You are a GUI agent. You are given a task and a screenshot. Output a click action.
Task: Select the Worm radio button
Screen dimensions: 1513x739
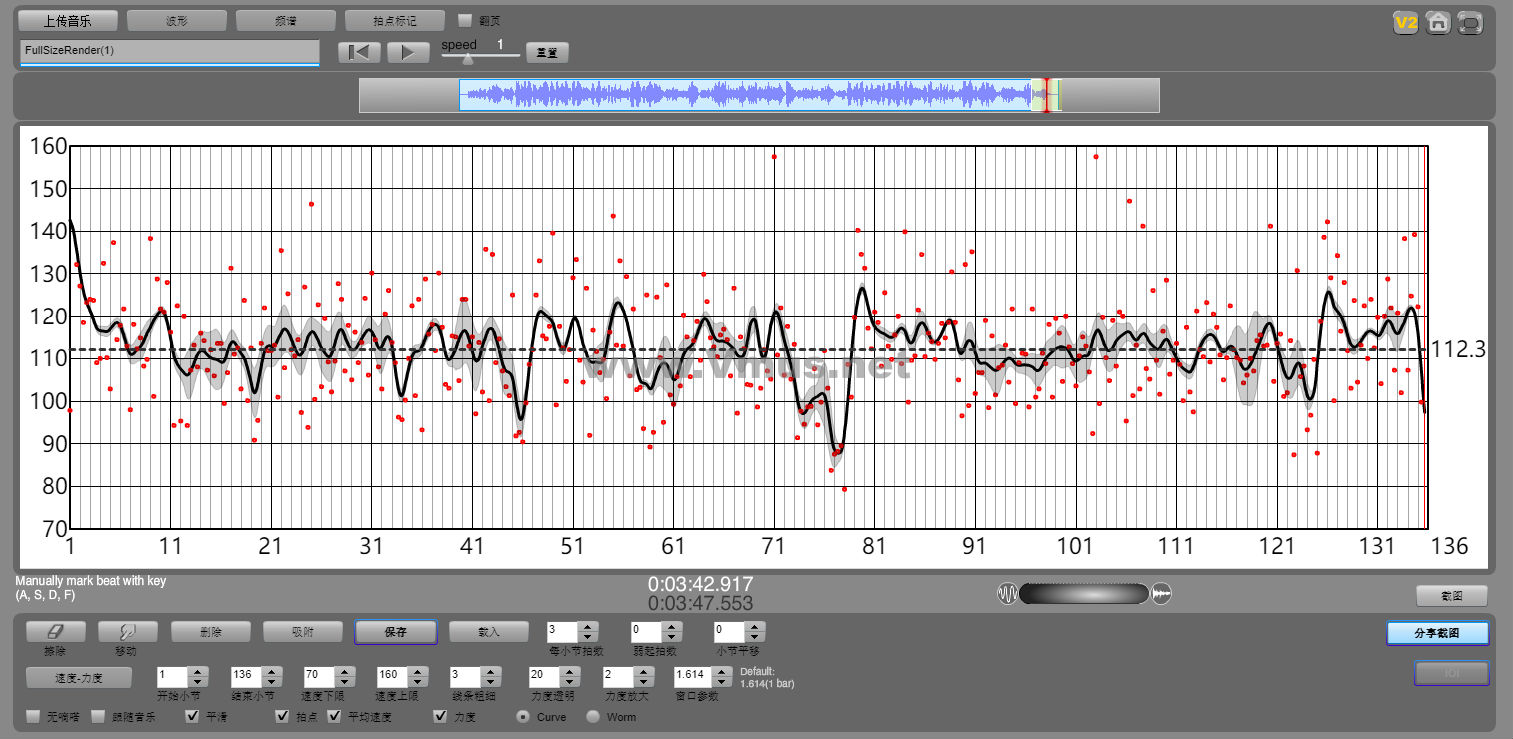593,716
